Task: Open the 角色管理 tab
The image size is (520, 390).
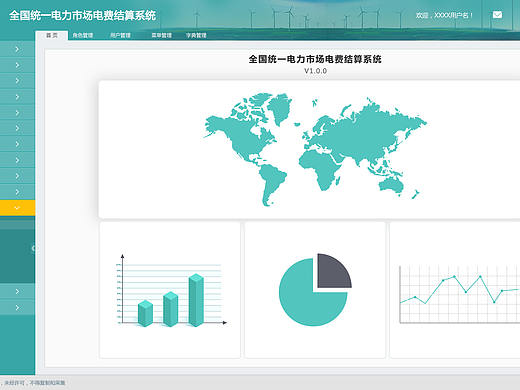Action: 83,35
